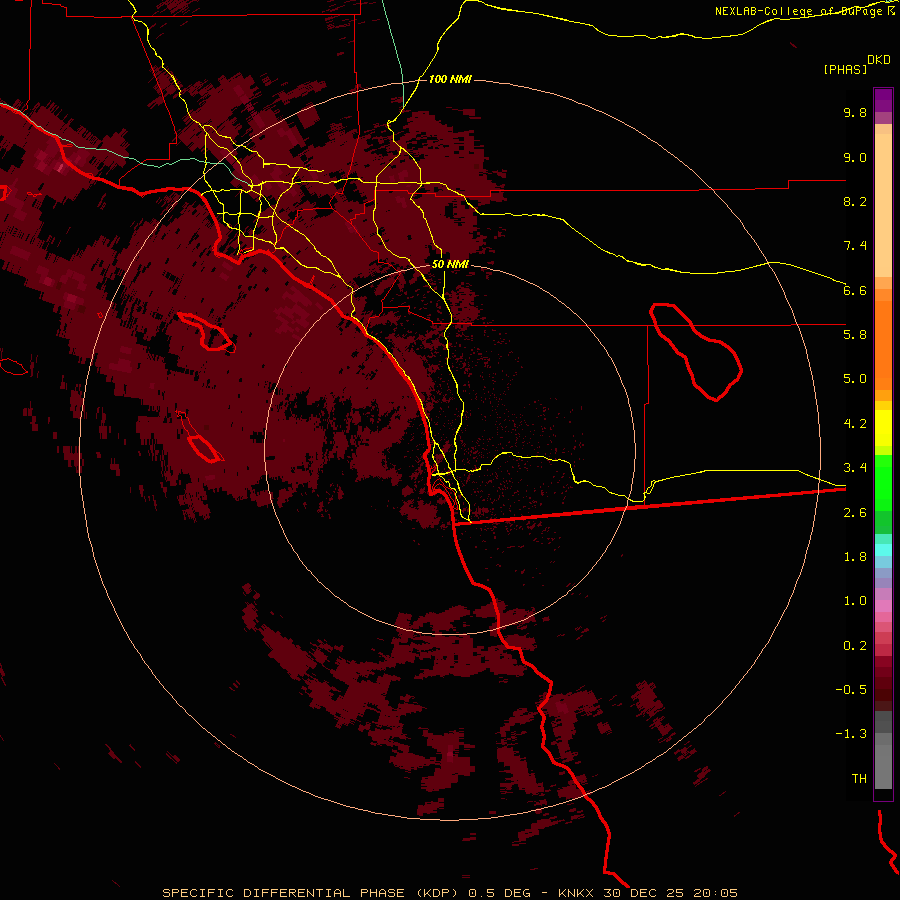This screenshot has width=900, height=900.
Task: Click the 4.2 legend label
Action: pyautogui.click(x=855, y=424)
